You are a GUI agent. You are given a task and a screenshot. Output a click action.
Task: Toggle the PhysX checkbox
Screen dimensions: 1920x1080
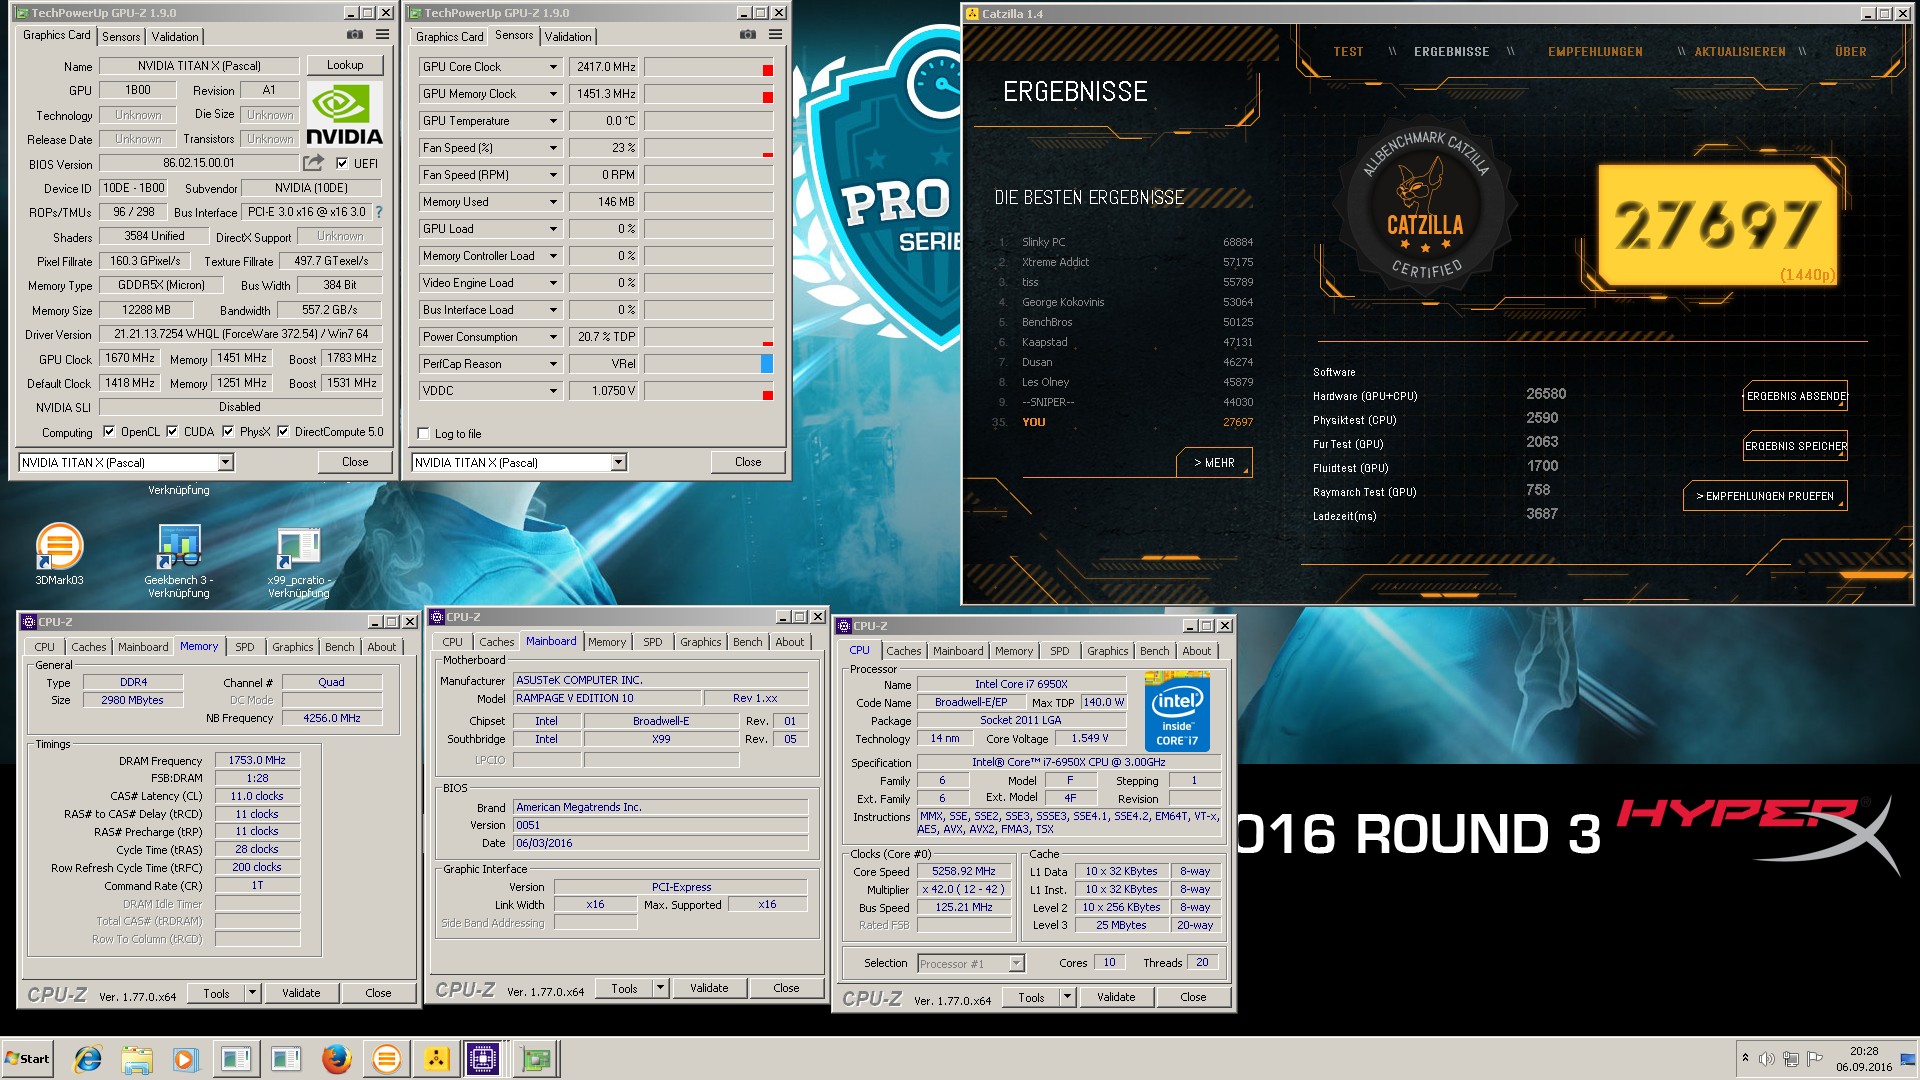pos(228,432)
